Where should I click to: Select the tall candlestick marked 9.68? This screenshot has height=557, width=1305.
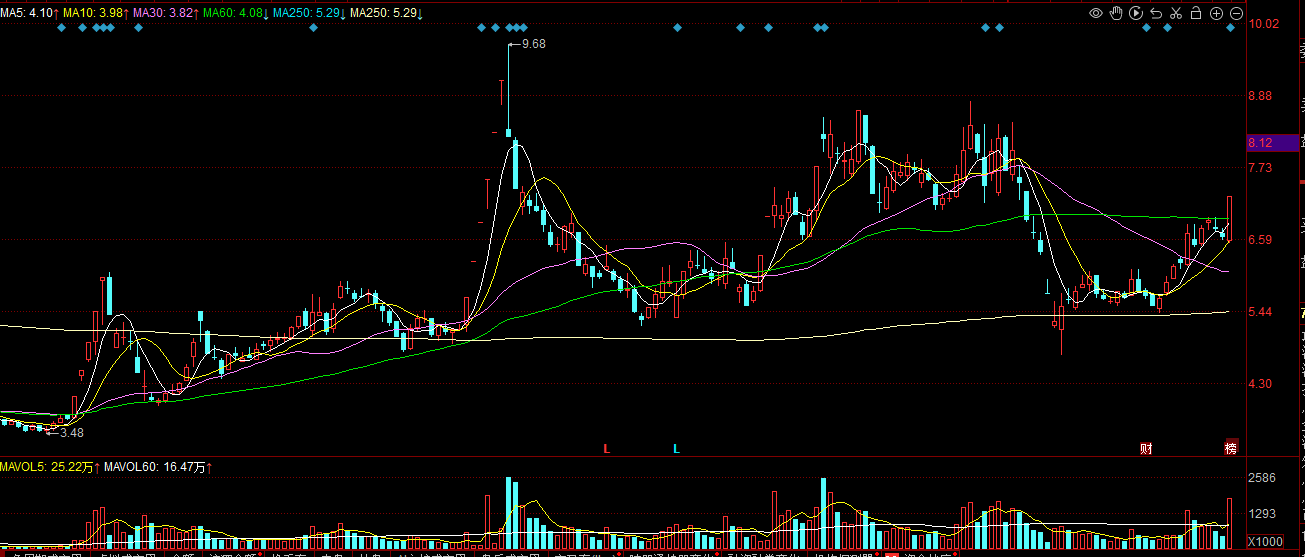(x=508, y=90)
